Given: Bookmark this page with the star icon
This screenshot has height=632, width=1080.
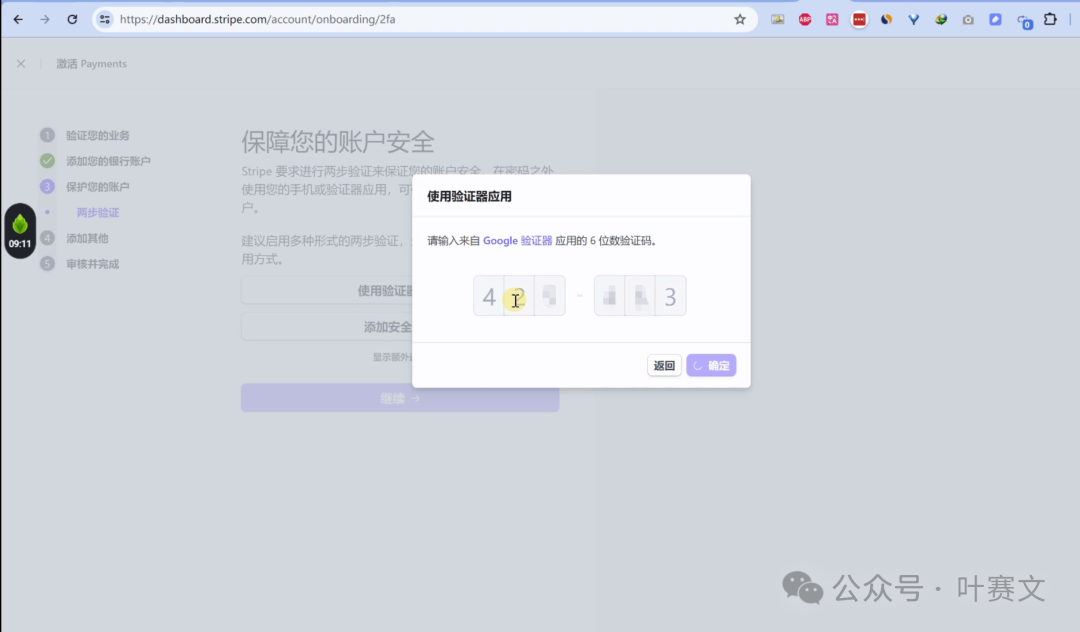Looking at the screenshot, I should click(x=740, y=19).
